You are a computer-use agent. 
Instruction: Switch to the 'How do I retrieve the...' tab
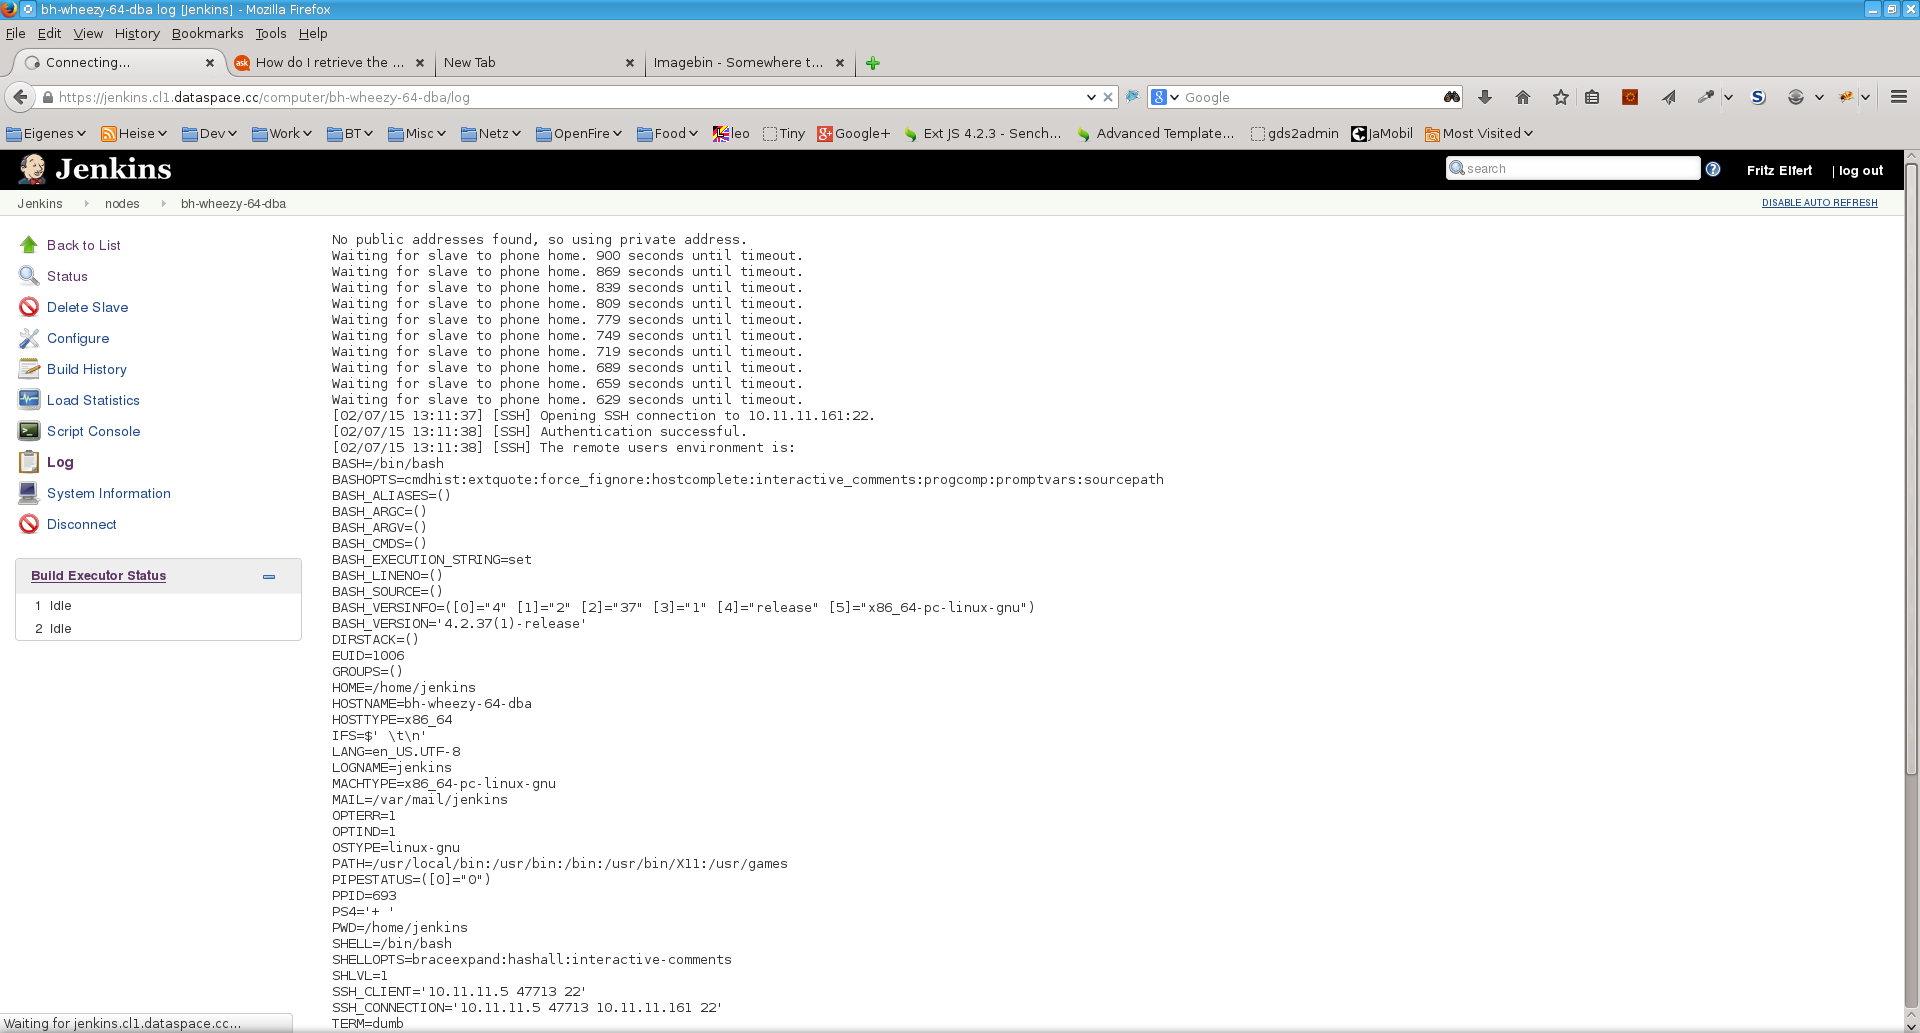pyautogui.click(x=329, y=62)
